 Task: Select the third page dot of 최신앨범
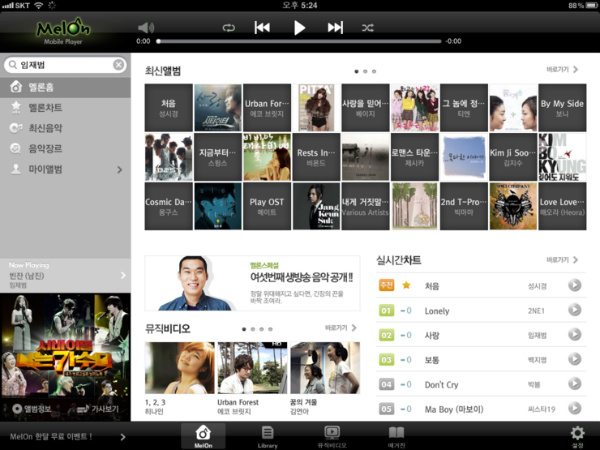point(374,71)
